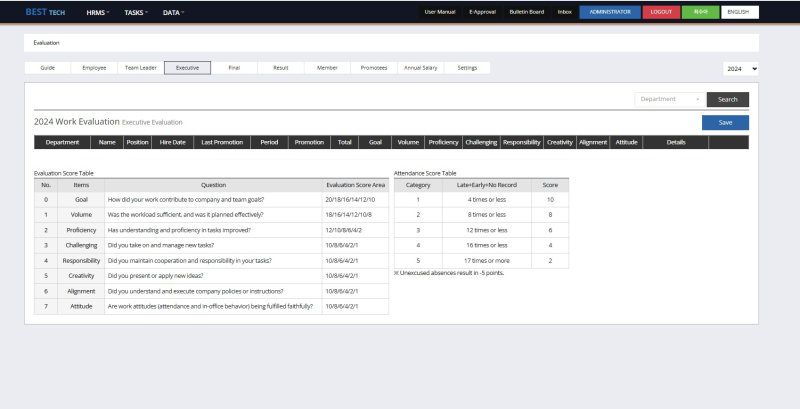Open the Department filter dropdown
The image size is (800, 409).
click(669, 99)
